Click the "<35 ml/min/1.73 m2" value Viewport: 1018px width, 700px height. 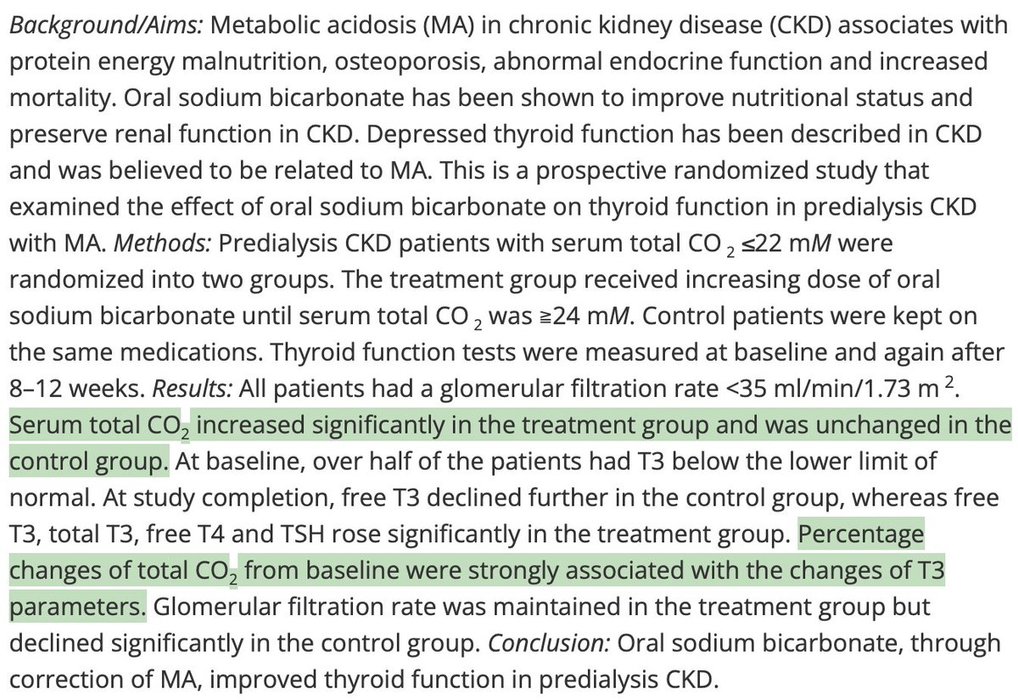tap(840, 388)
